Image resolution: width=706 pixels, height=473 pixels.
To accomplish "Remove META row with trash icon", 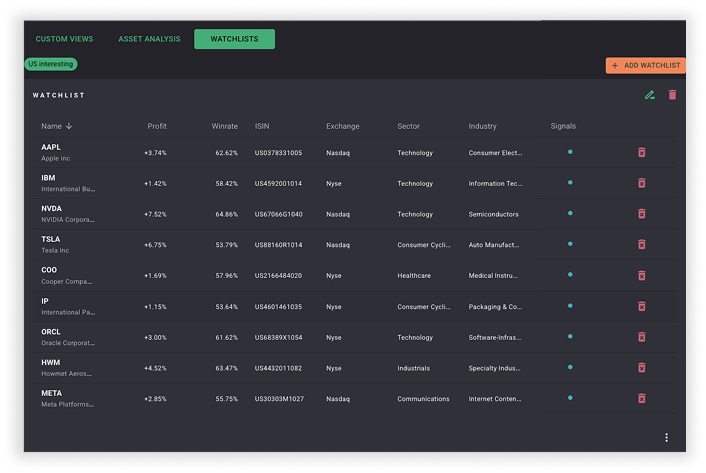I will tap(642, 398).
